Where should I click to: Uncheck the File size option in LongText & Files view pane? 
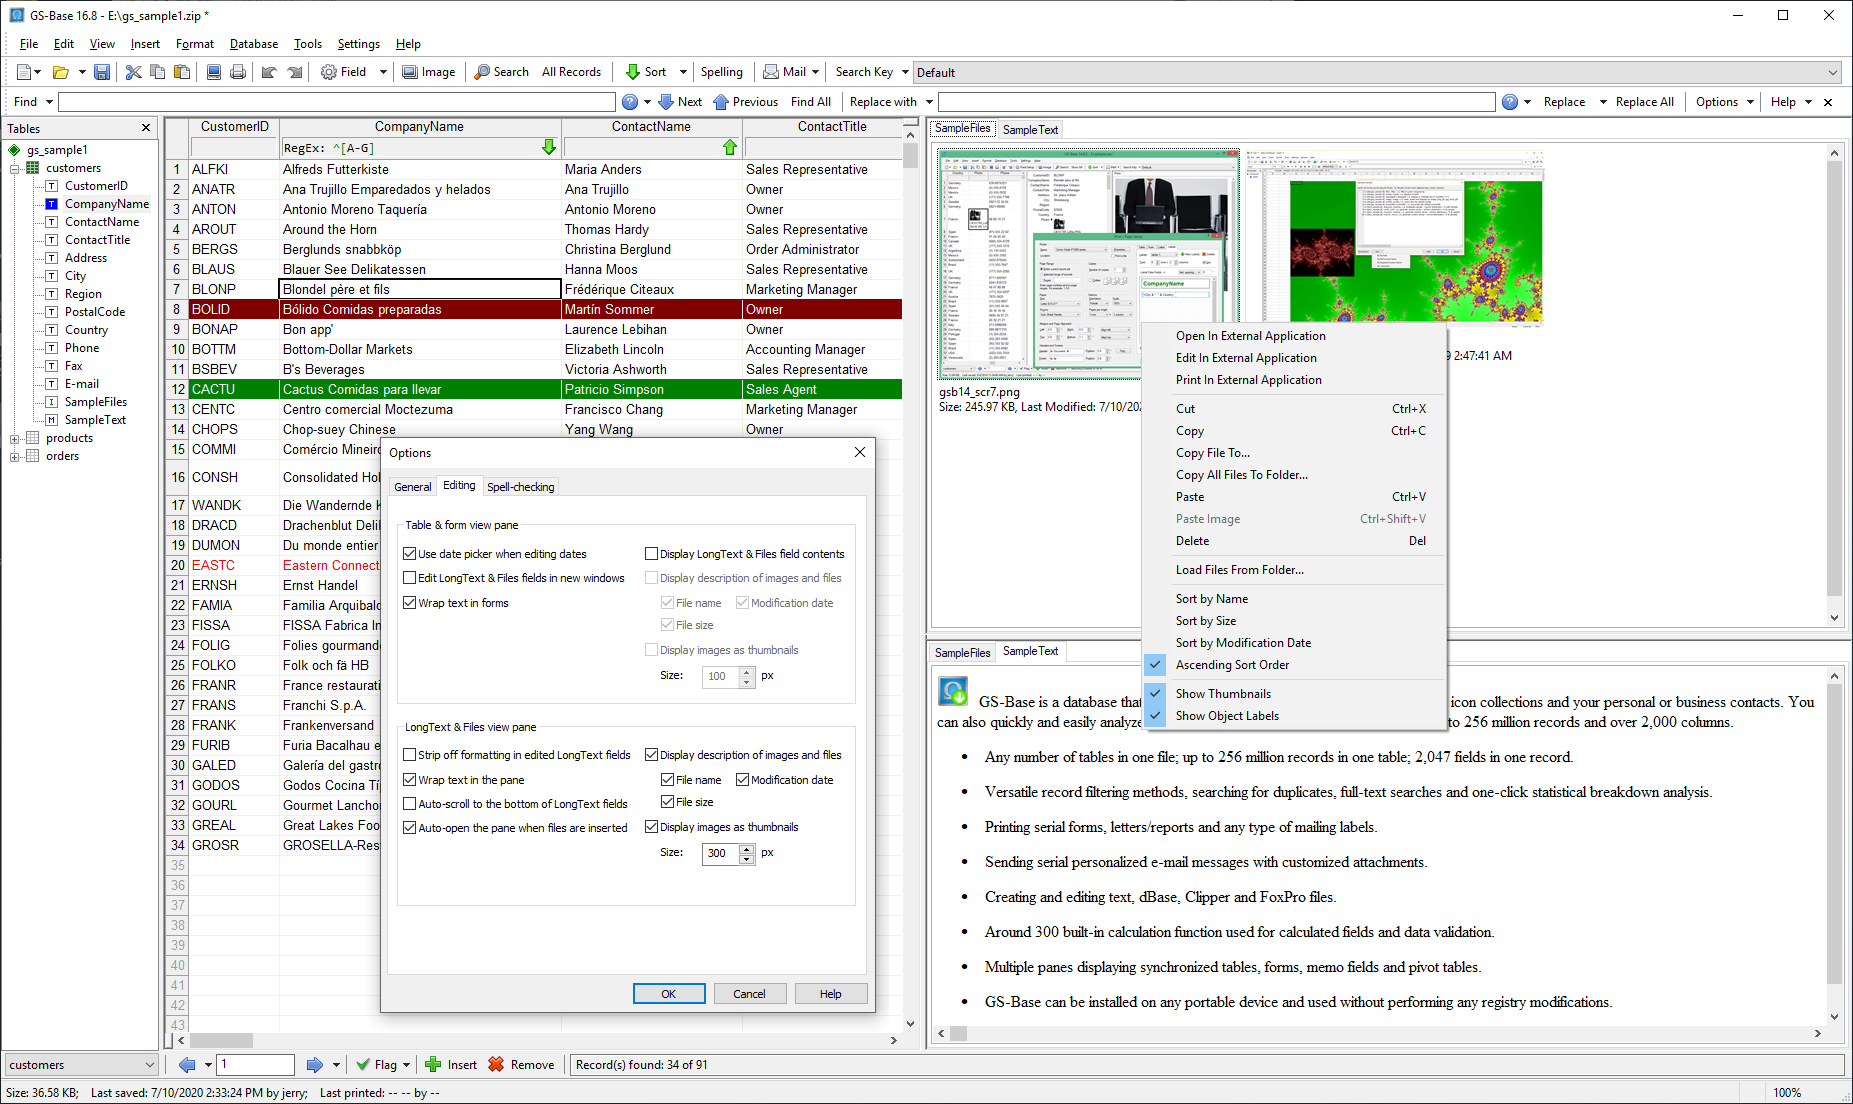[x=668, y=802]
